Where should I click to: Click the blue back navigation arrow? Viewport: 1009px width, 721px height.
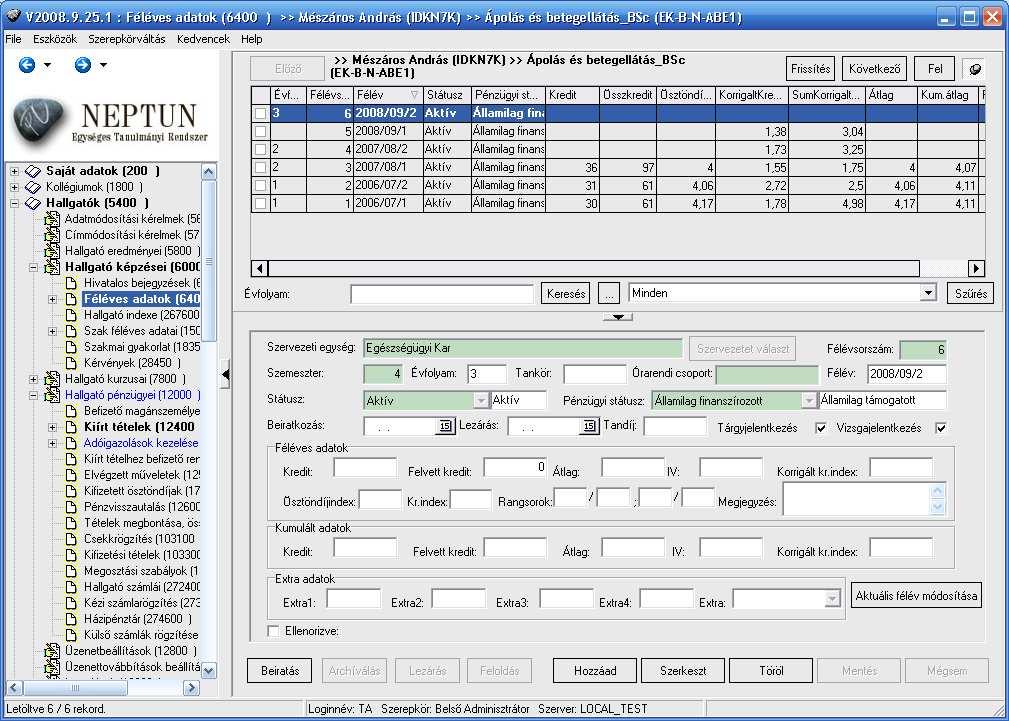(26, 64)
